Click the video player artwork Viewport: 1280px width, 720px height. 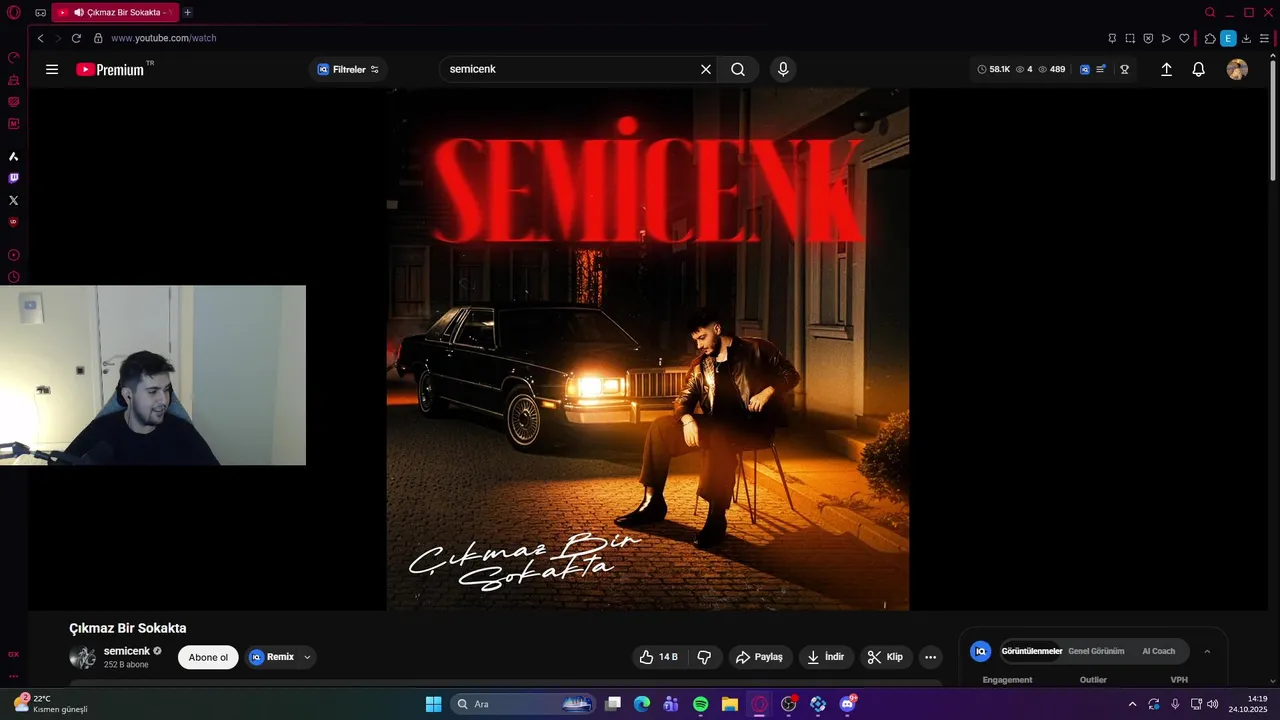coord(648,349)
